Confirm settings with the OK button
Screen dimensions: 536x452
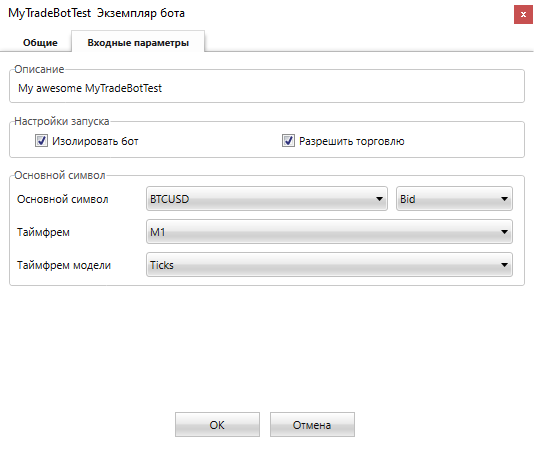coord(217,425)
